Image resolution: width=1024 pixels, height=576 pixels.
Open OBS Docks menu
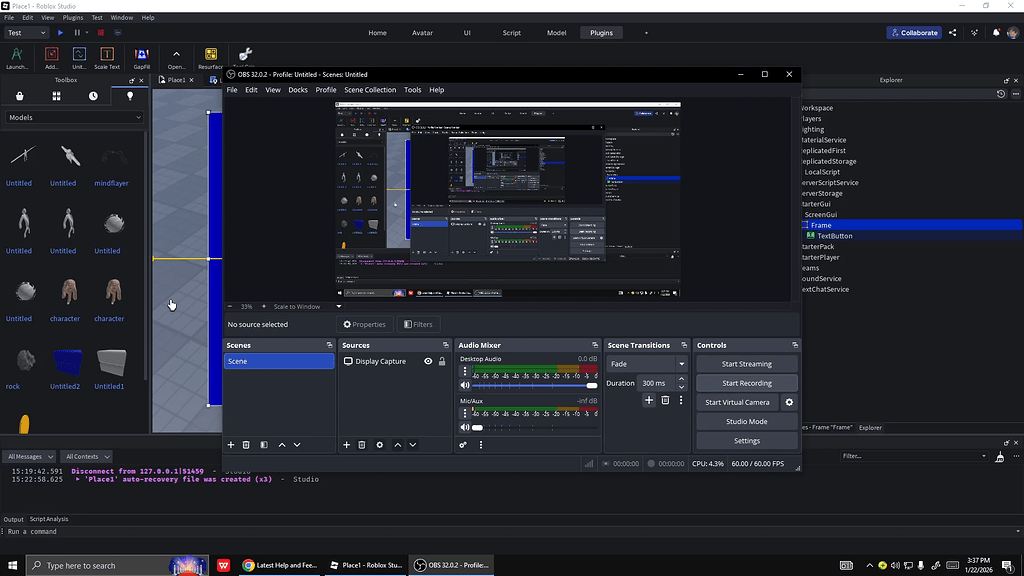click(x=298, y=90)
